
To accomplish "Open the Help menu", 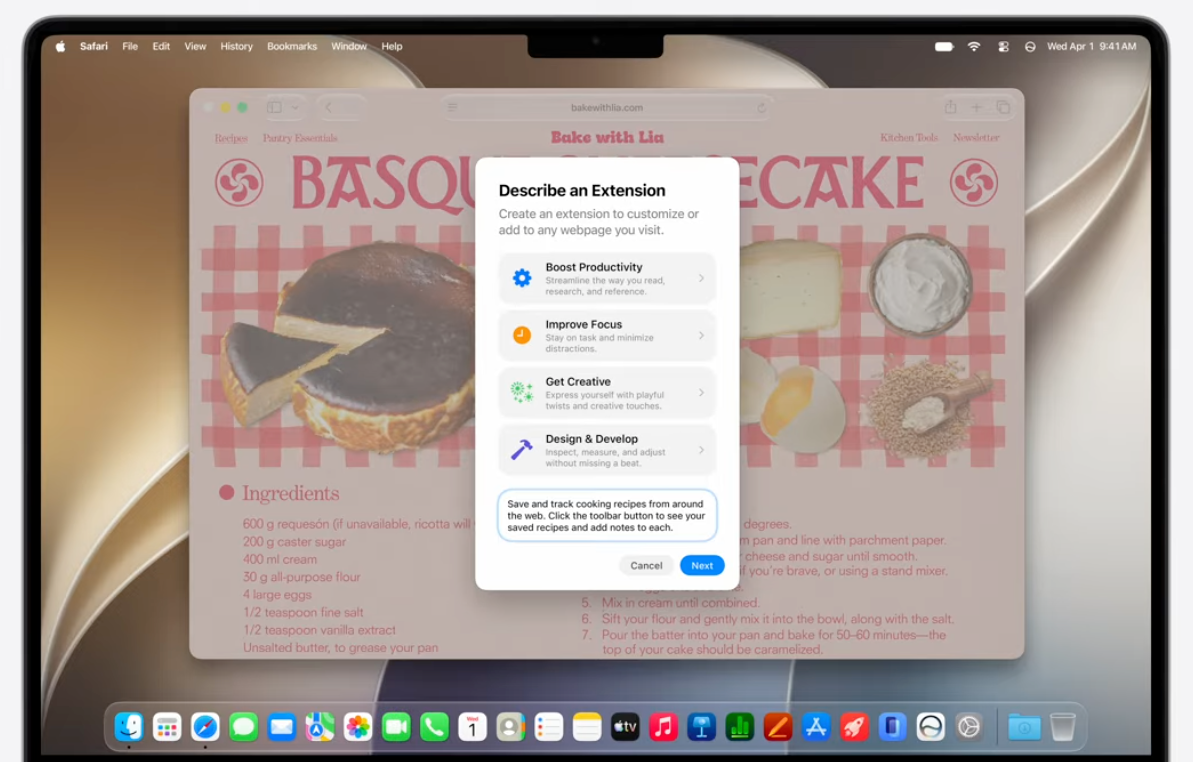I will [x=392, y=46].
